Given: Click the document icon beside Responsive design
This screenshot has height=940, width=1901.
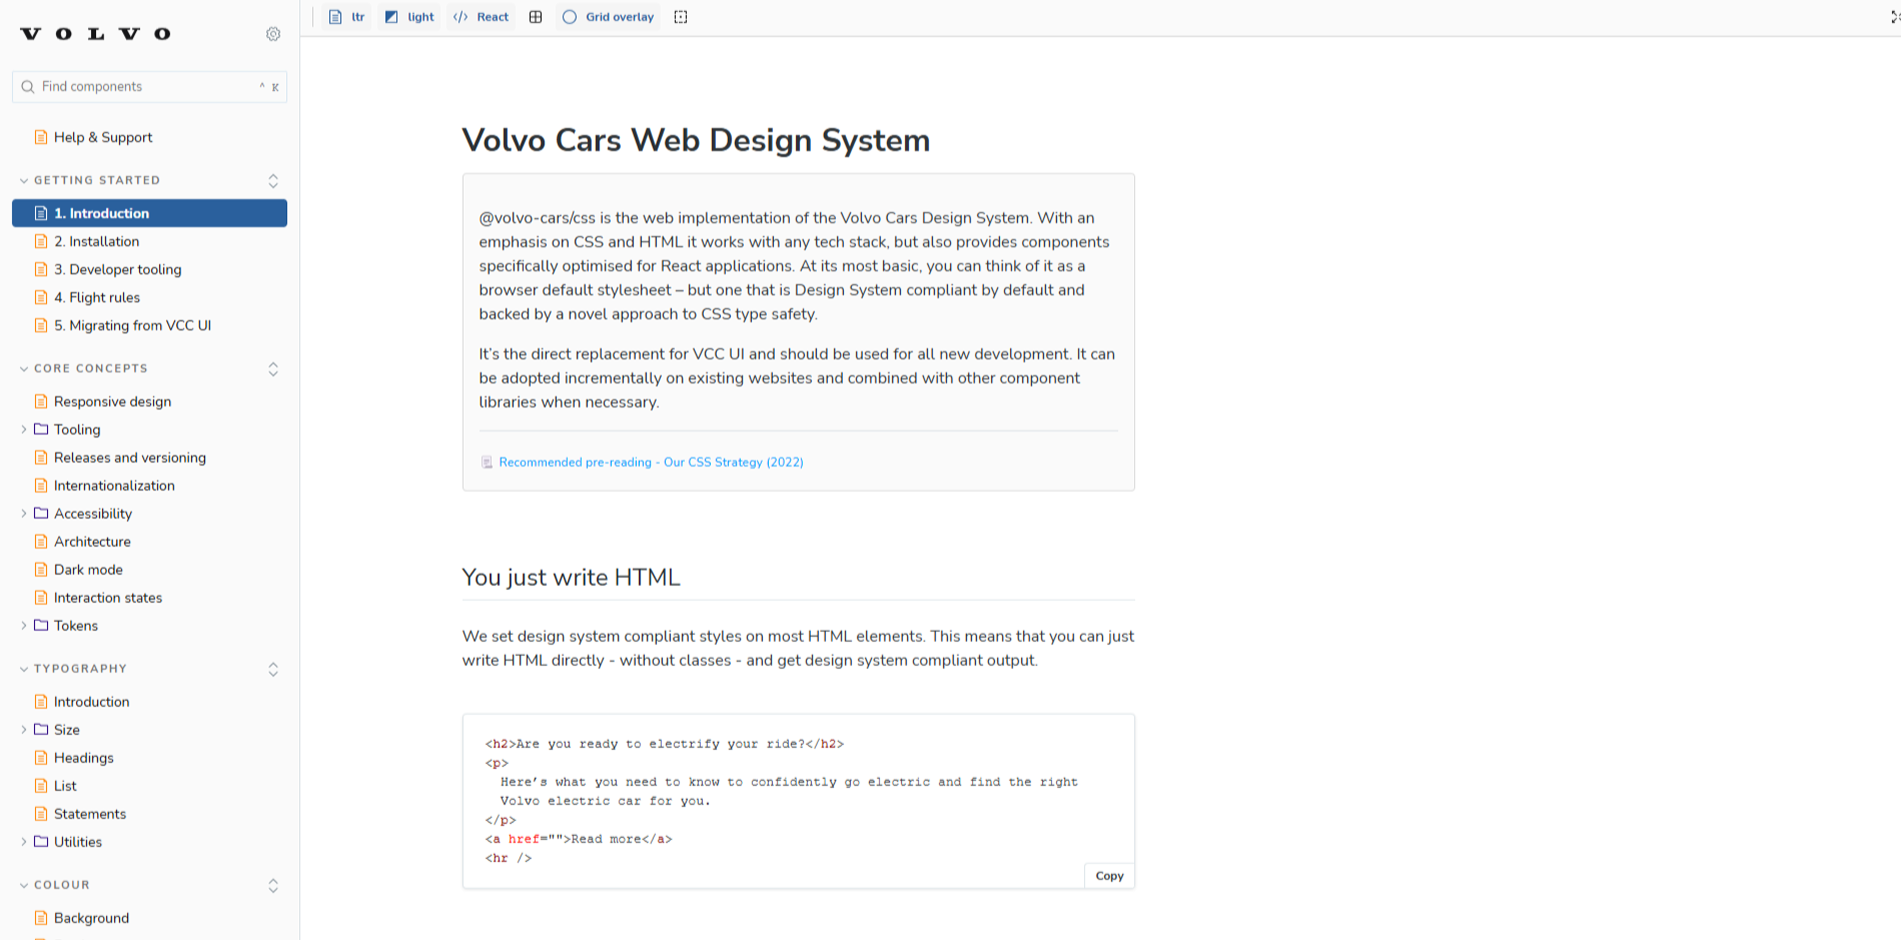Looking at the screenshot, I should click(41, 401).
